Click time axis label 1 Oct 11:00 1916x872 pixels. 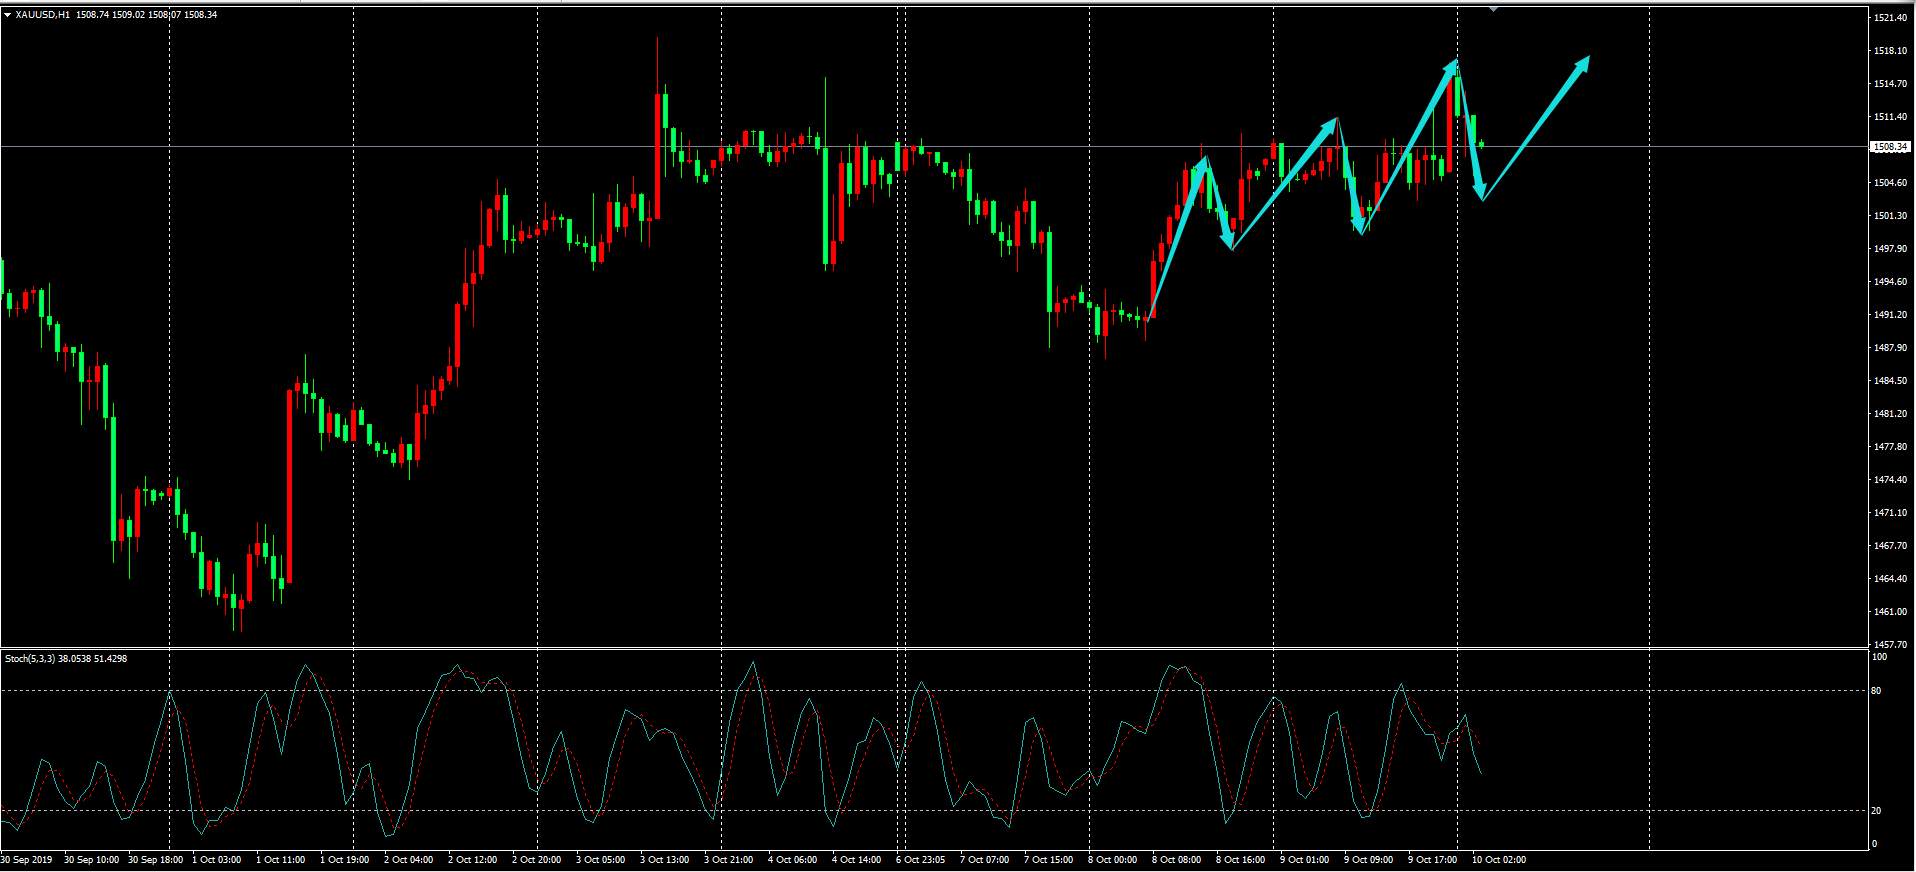[281, 860]
